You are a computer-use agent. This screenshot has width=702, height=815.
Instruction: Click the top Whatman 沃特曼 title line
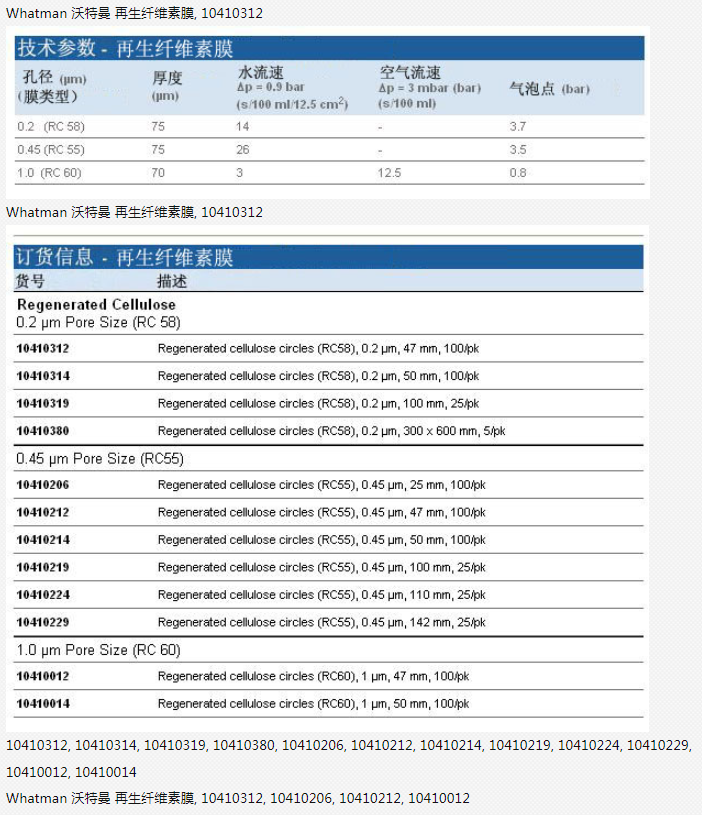(x=134, y=13)
